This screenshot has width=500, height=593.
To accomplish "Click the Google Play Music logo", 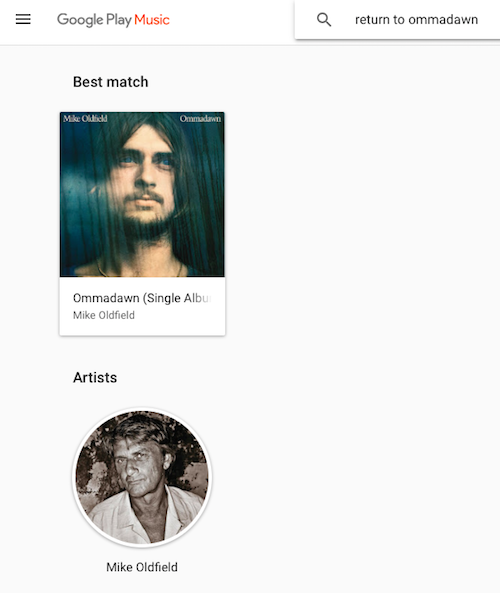I will click(113, 20).
